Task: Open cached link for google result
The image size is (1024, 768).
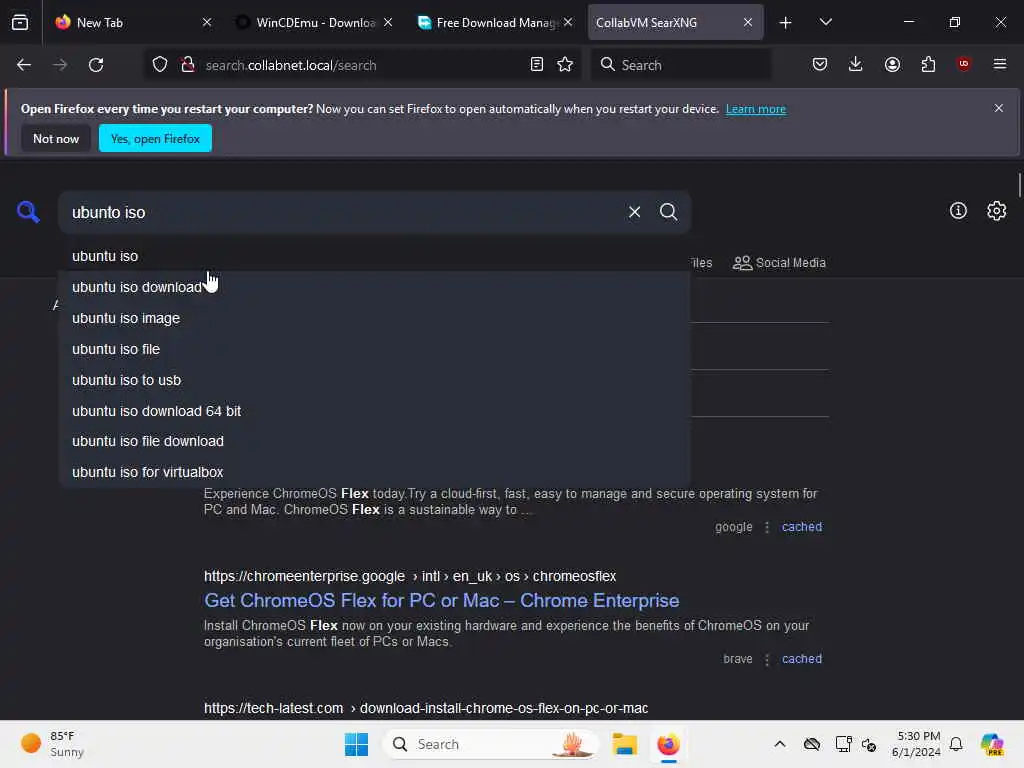Action: point(802,527)
